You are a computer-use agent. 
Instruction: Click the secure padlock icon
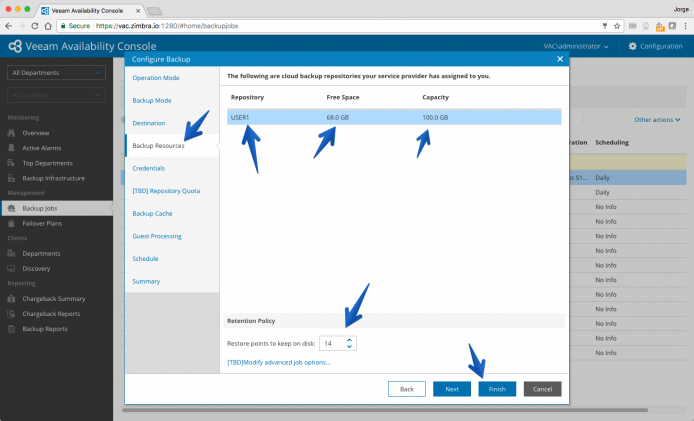pos(63,26)
